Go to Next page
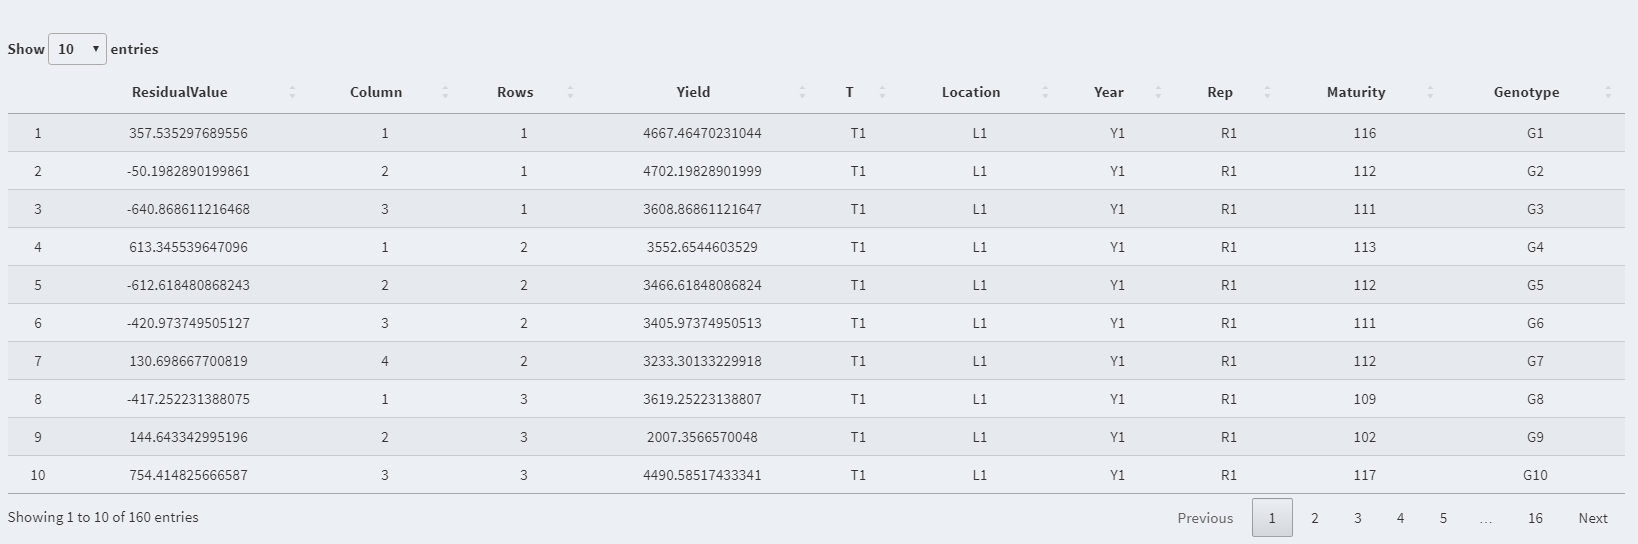The image size is (1638, 544). pos(1593,518)
